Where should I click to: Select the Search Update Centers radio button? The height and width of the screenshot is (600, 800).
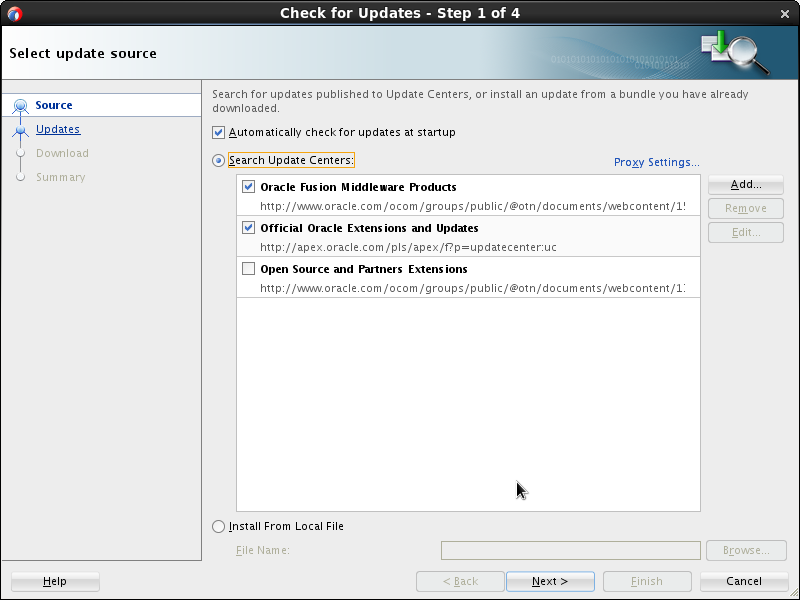coord(218,161)
